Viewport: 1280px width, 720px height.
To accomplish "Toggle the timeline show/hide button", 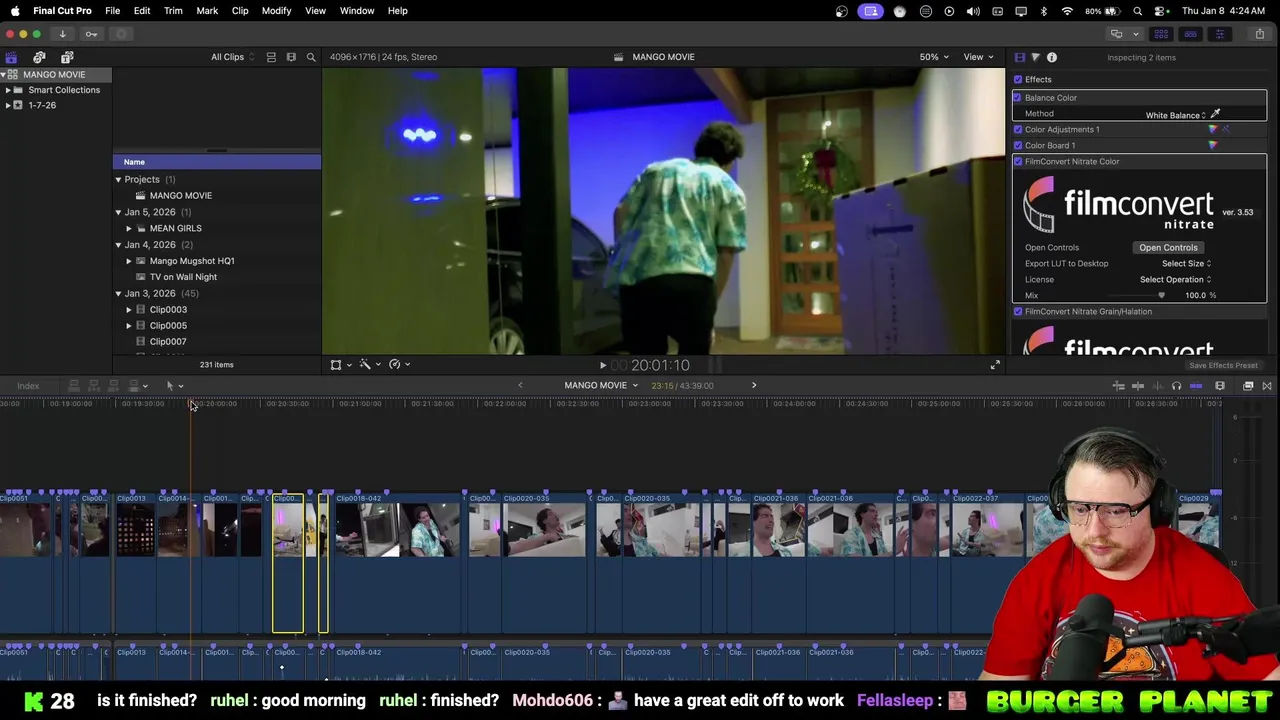I will 1190,34.
